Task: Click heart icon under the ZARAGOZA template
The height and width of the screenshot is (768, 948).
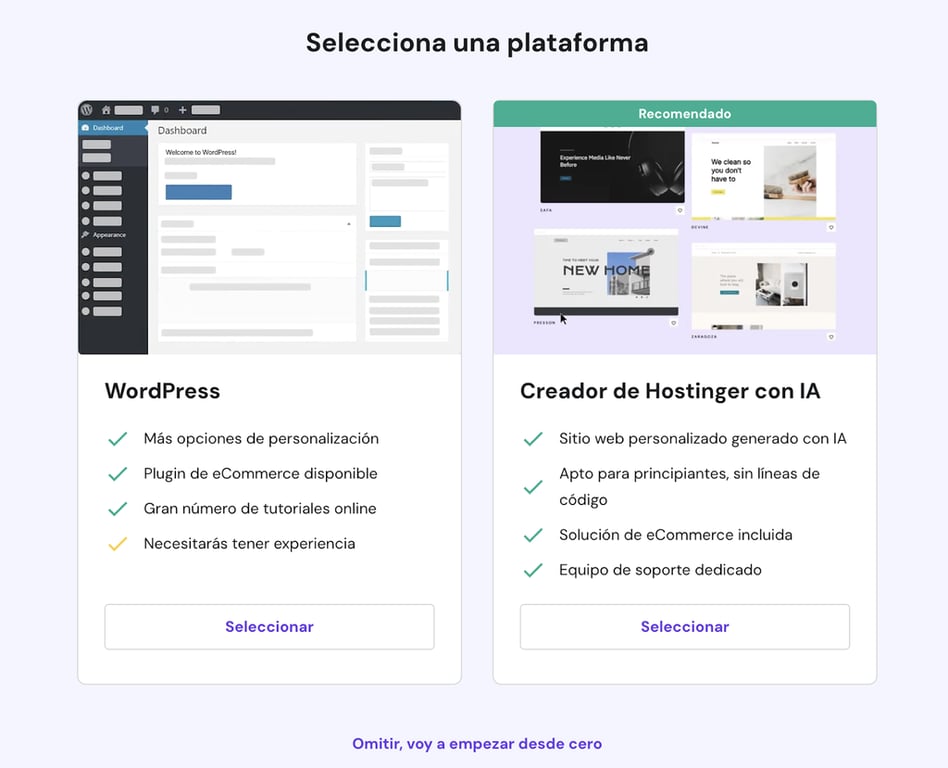Action: [x=831, y=337]
